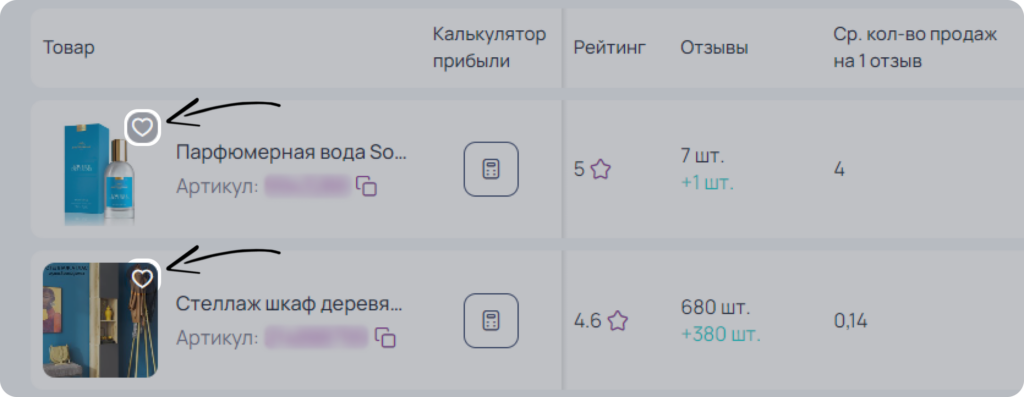Sort by the Рейтинг column header
Viewport: 1024px width, 397px height.
coord(610,48)
